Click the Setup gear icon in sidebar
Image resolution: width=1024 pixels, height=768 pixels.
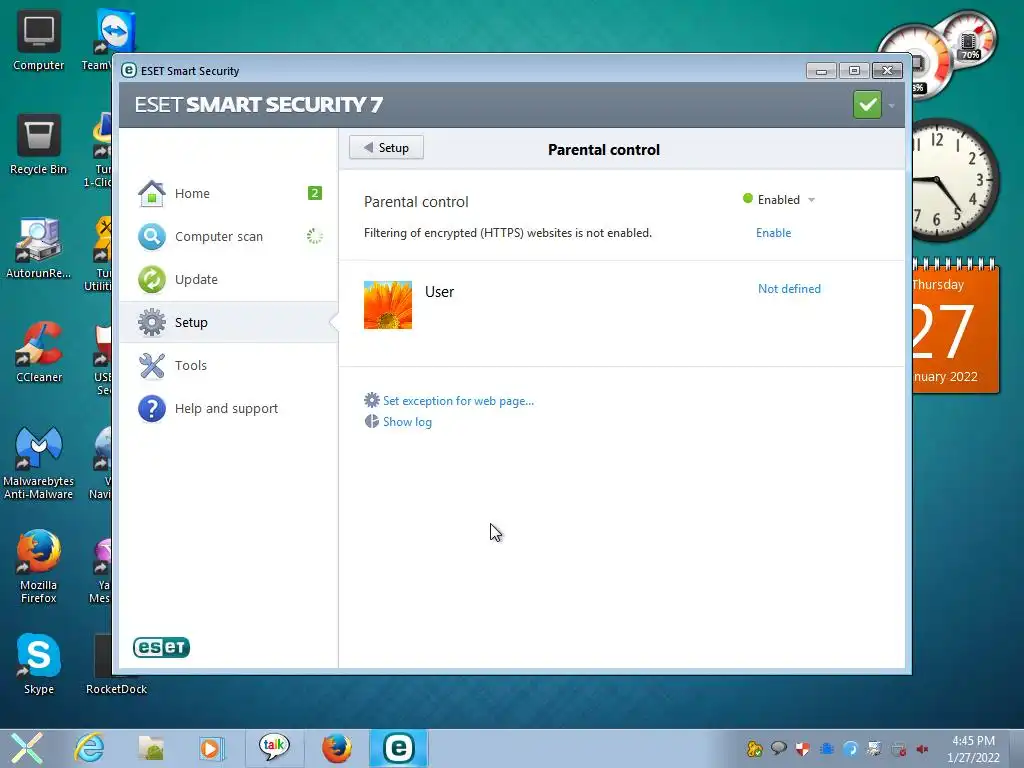[152, 322]
